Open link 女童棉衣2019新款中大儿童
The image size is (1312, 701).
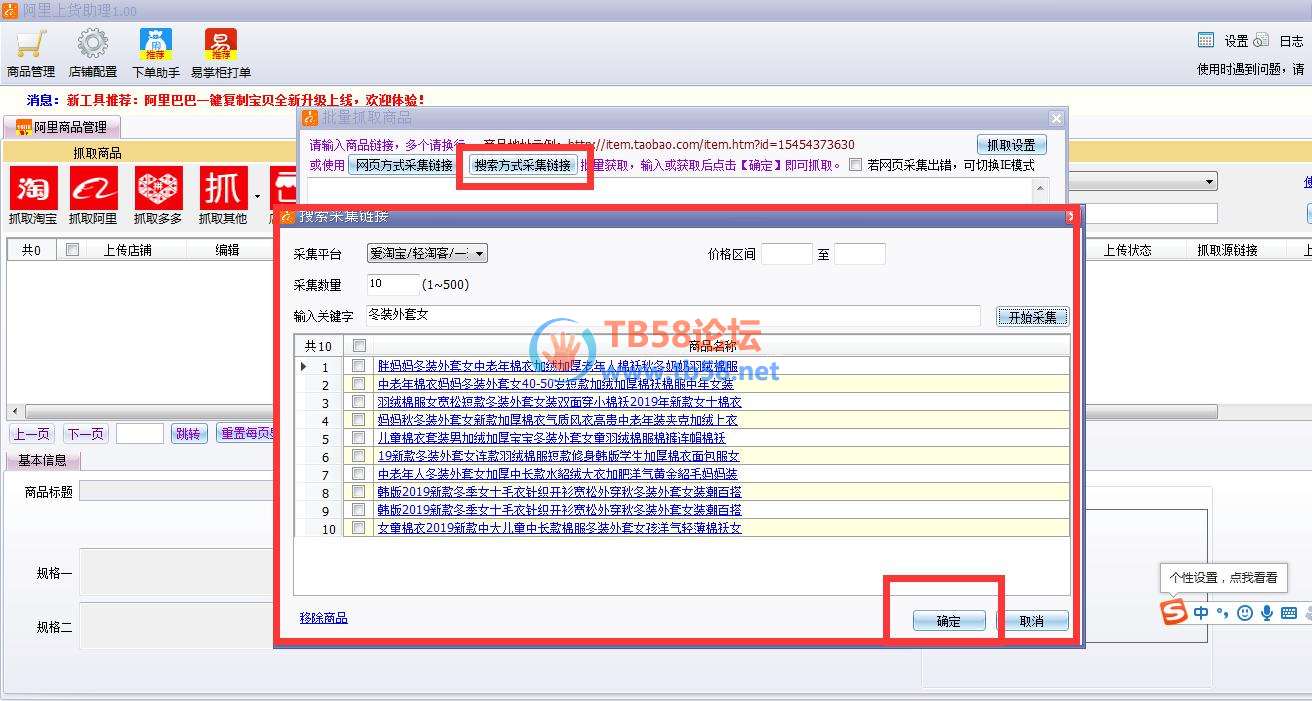(x=559, y=528)
